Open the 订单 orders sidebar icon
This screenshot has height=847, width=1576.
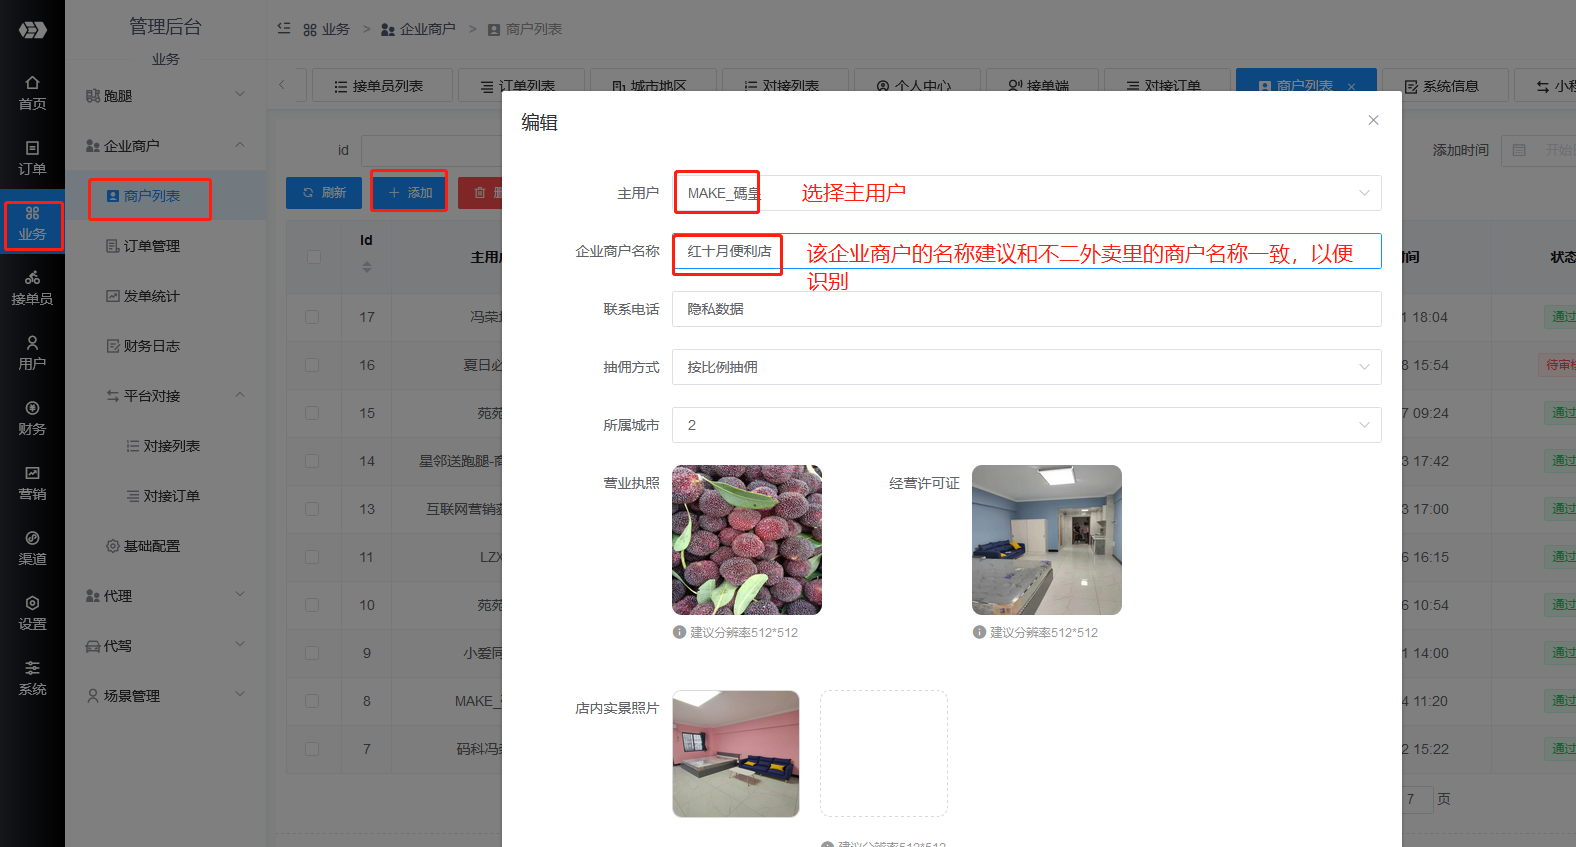pyautogui.click(x=32, y=158)
